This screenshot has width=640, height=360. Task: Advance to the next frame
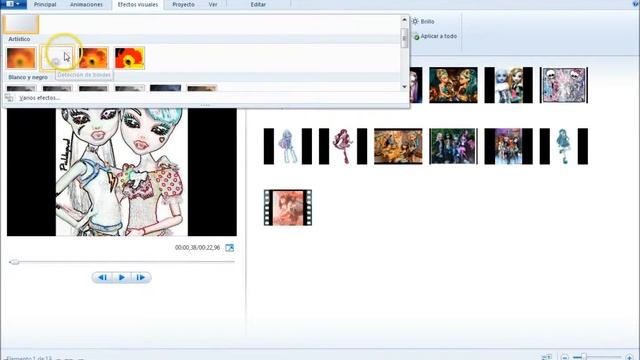pos(141,278)
